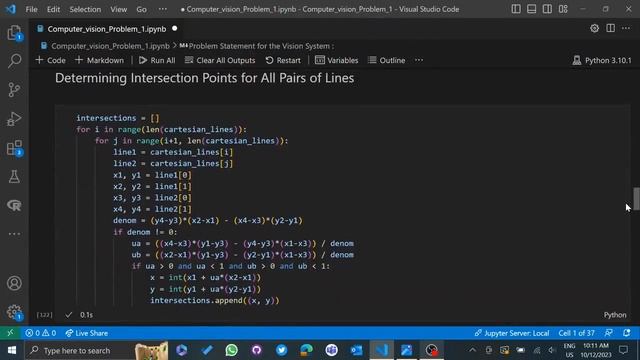Click the line denom = (y4-y3)*(x2-x1)
Screen dimensions: 640x360
208,220
